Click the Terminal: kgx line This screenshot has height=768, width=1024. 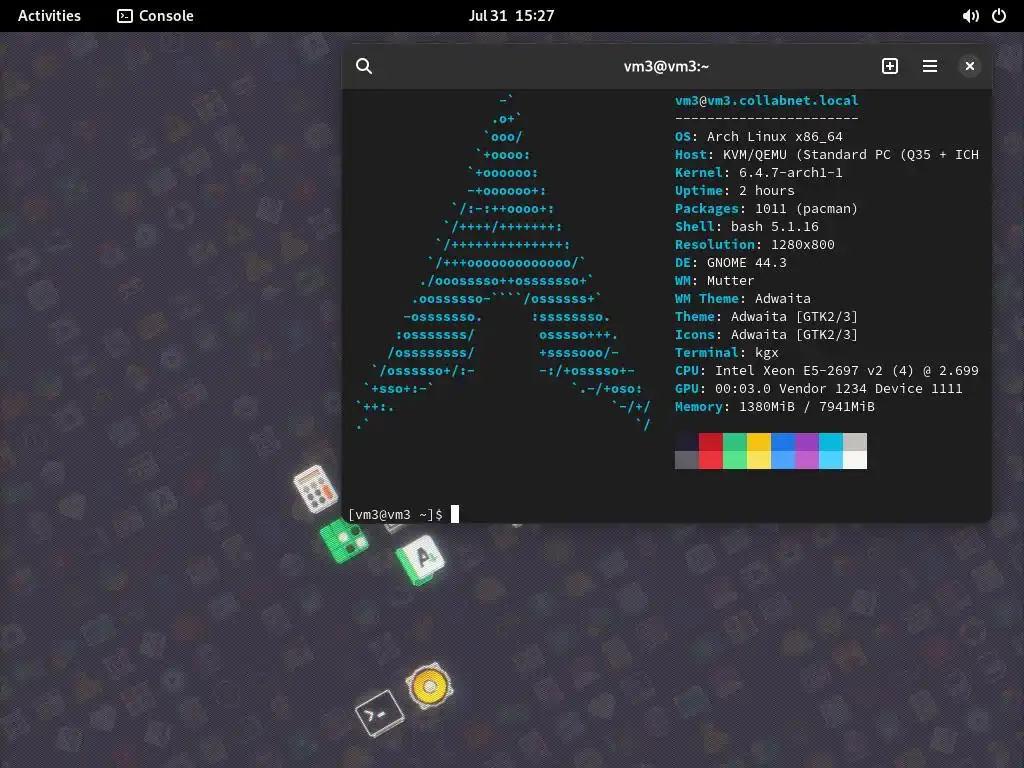pyautogui.click(x=727, y=353)
